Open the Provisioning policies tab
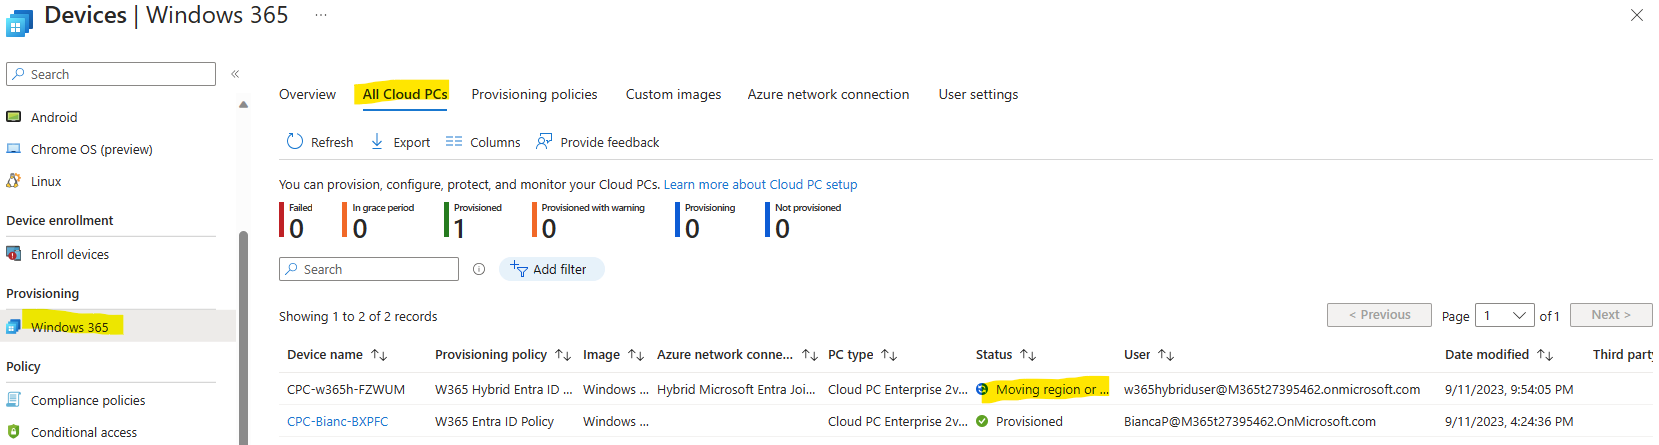This screenshot has width=1659, height=445. [x=534, y=94]
